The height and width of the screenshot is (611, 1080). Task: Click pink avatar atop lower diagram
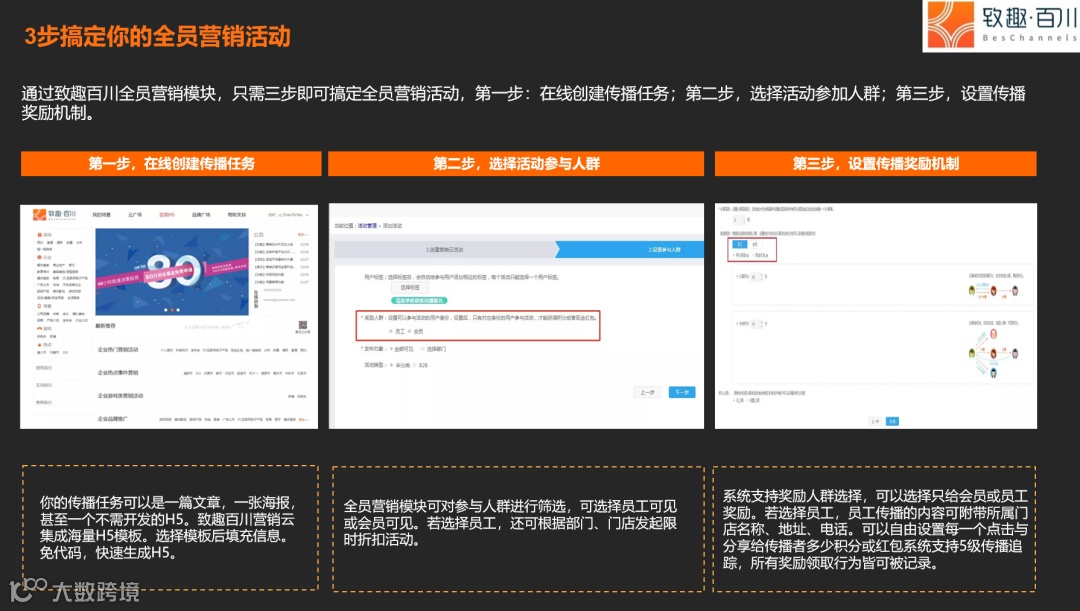pos(993,334)
